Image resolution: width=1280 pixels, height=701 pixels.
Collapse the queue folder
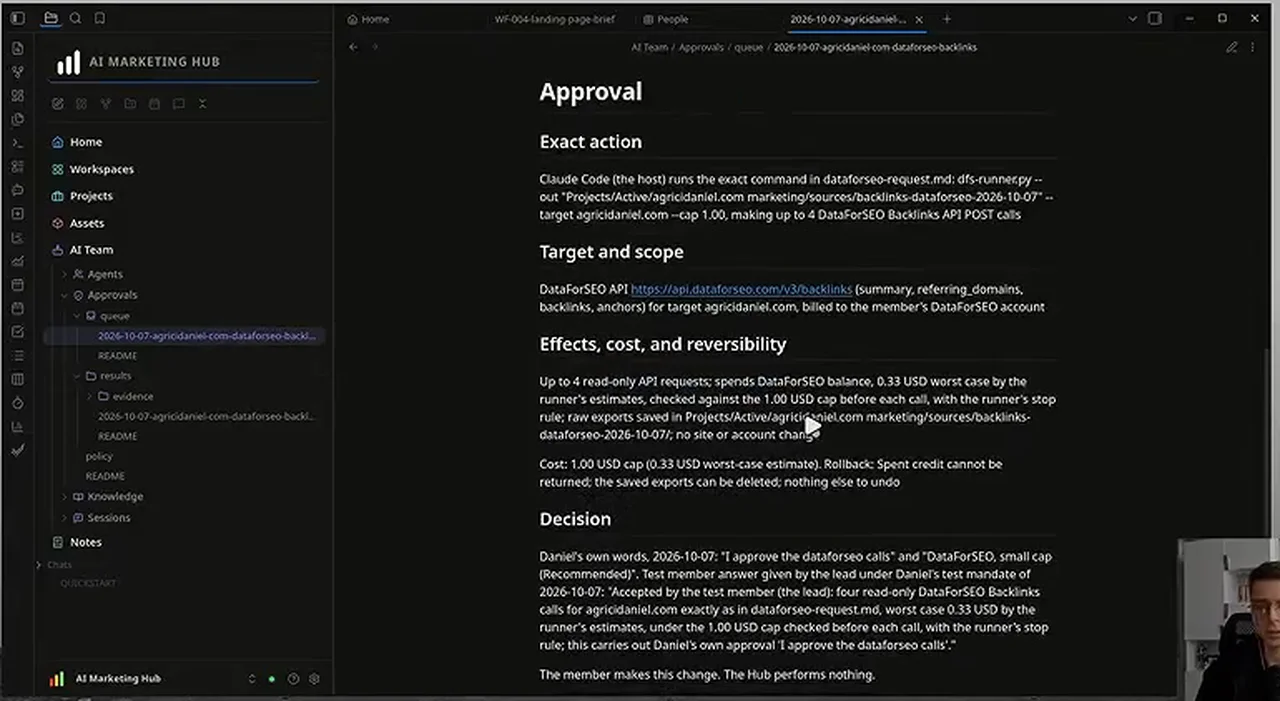pos(77,316)
